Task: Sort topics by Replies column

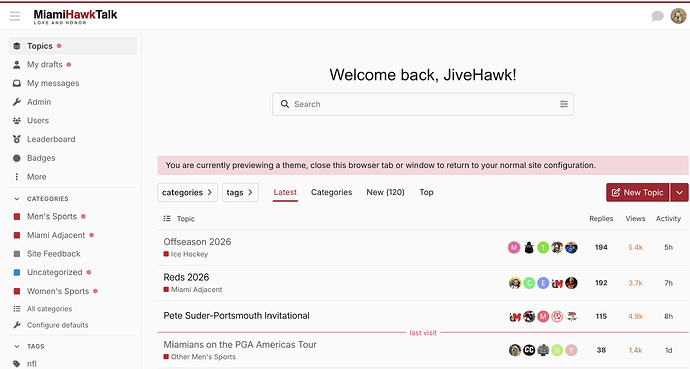Action: [x=601, y=219]
